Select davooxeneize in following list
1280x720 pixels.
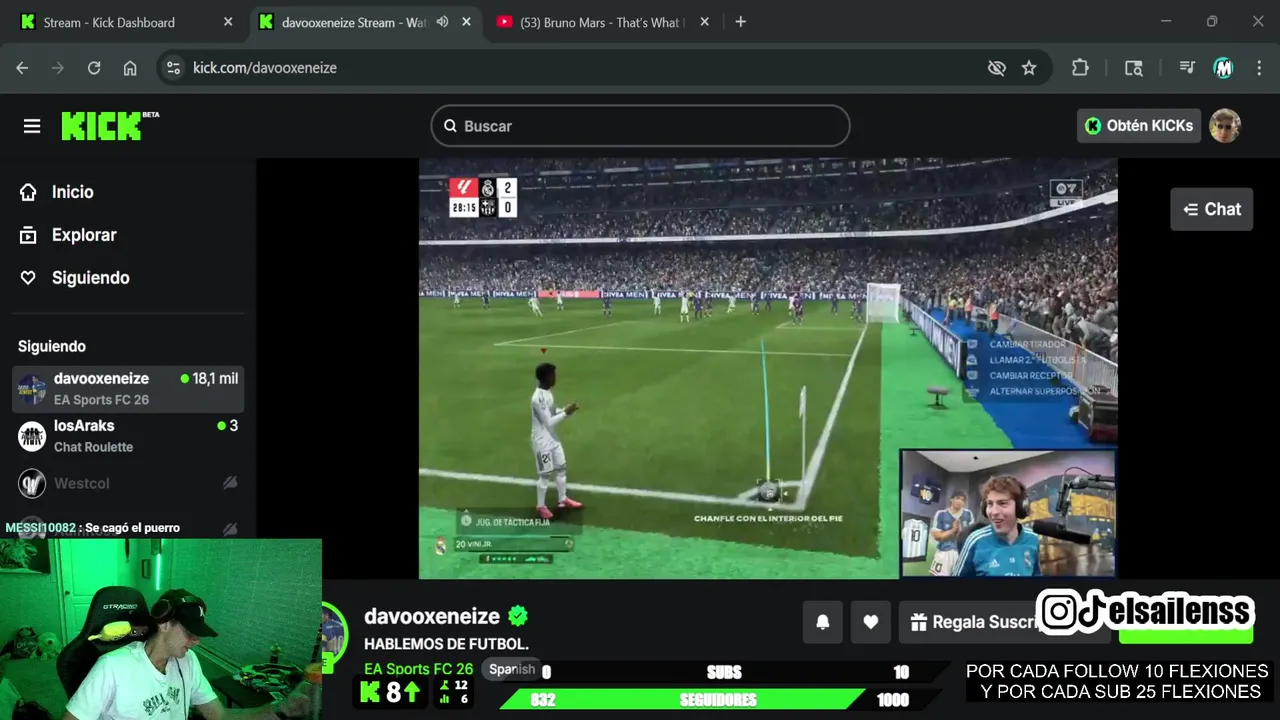pyautogui.click(x=128, y=389)
